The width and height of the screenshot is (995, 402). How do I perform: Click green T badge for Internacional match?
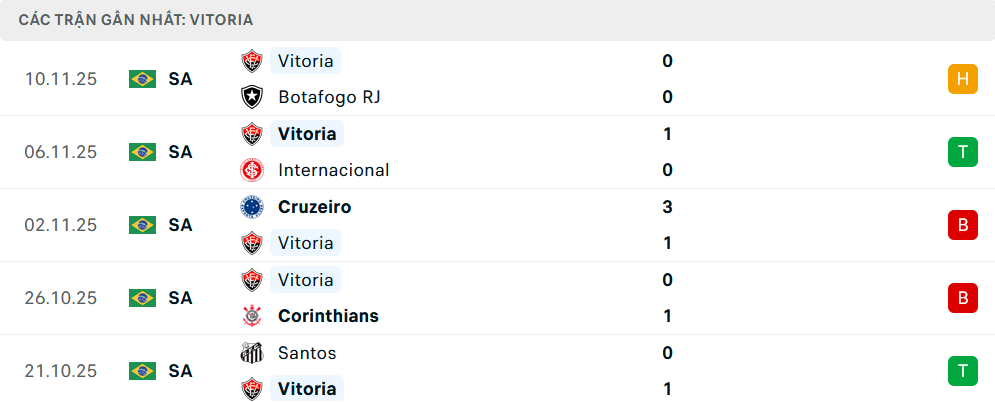962,152
